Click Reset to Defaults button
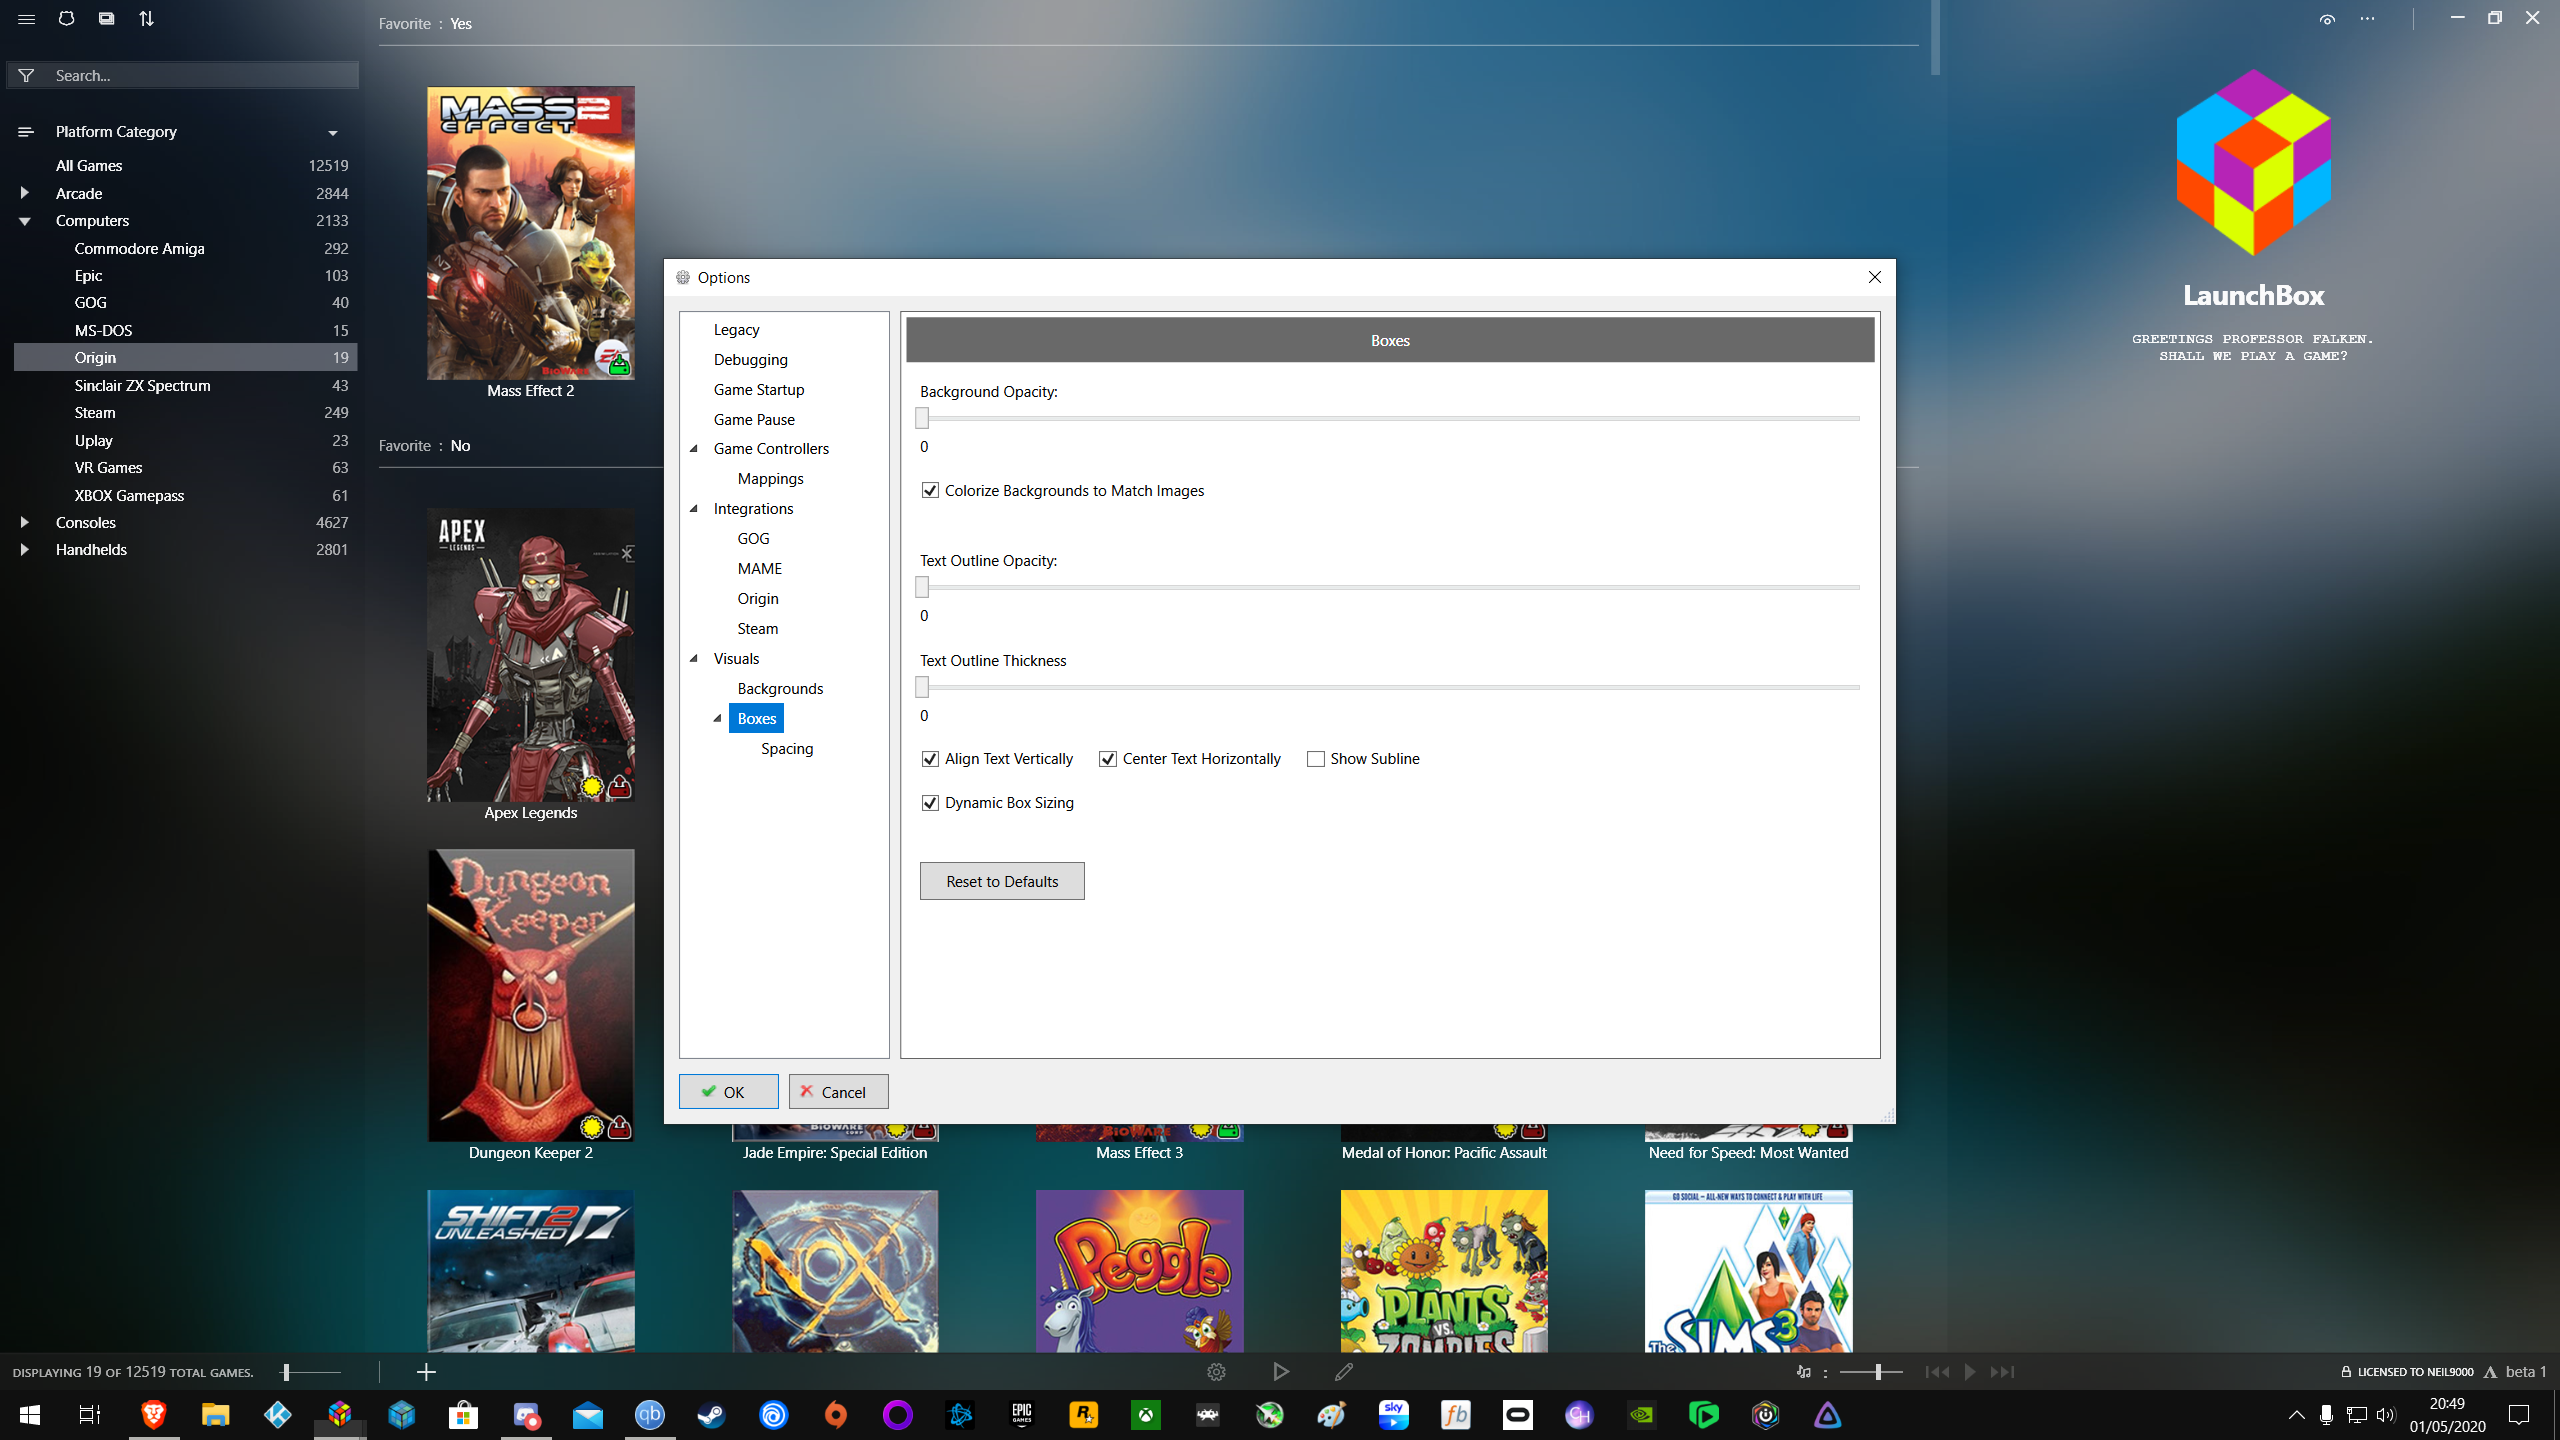This screenshot has height=1440, width=2560. [x=1002, y=881]
